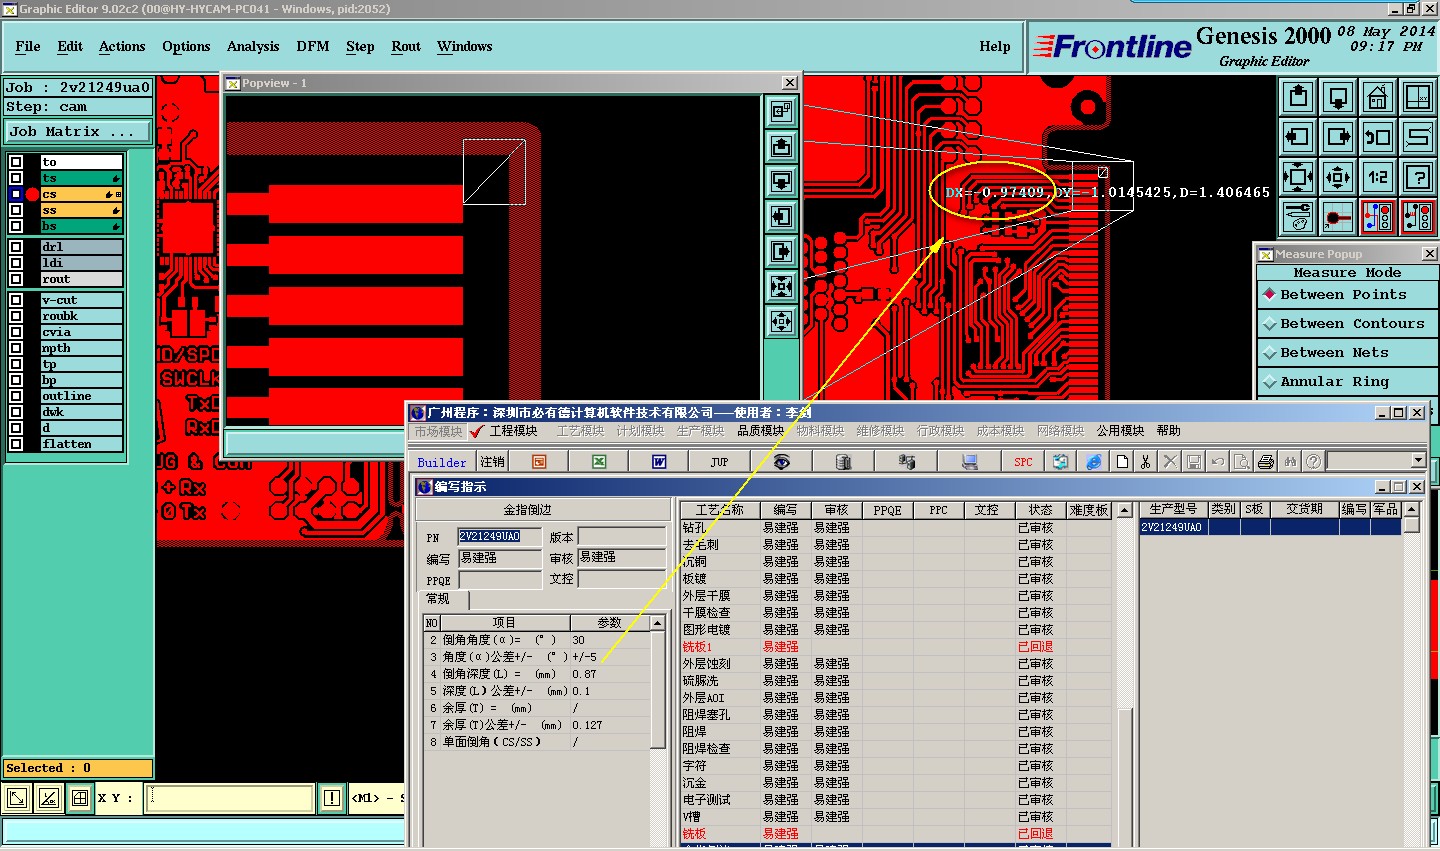Toggle the 'outline' layer checkbox
The height and width of the screenshot is (851, 1440).
click(16, 396)
